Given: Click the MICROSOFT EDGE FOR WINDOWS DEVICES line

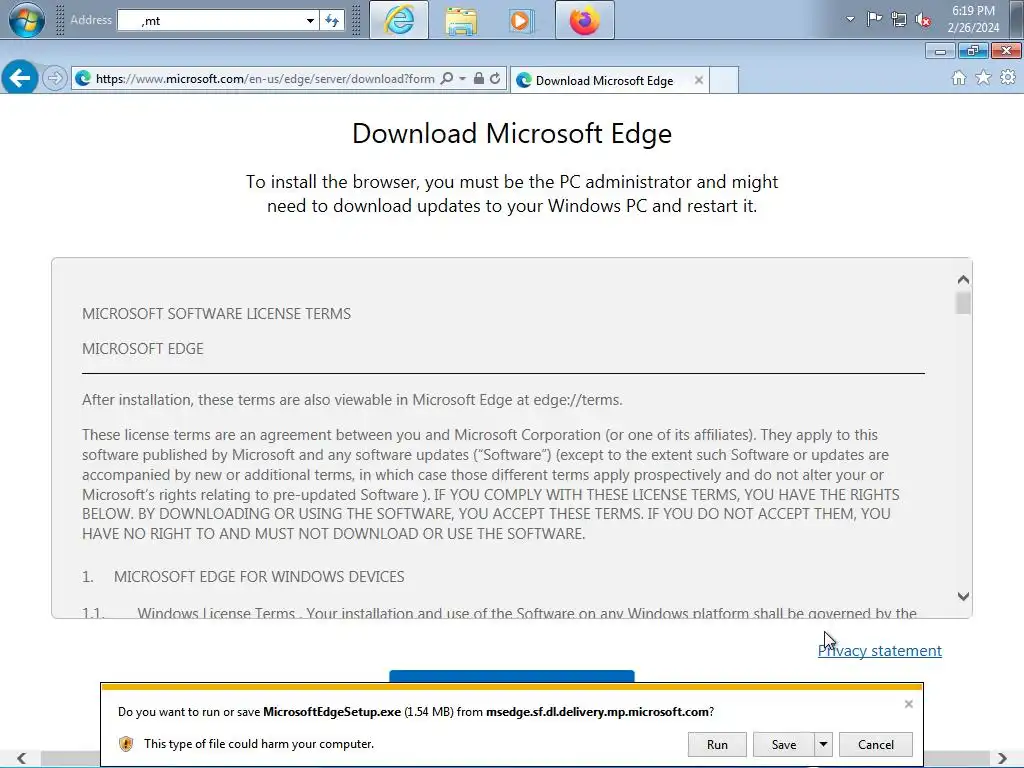Looking at the screenshot, I should 259,577.
